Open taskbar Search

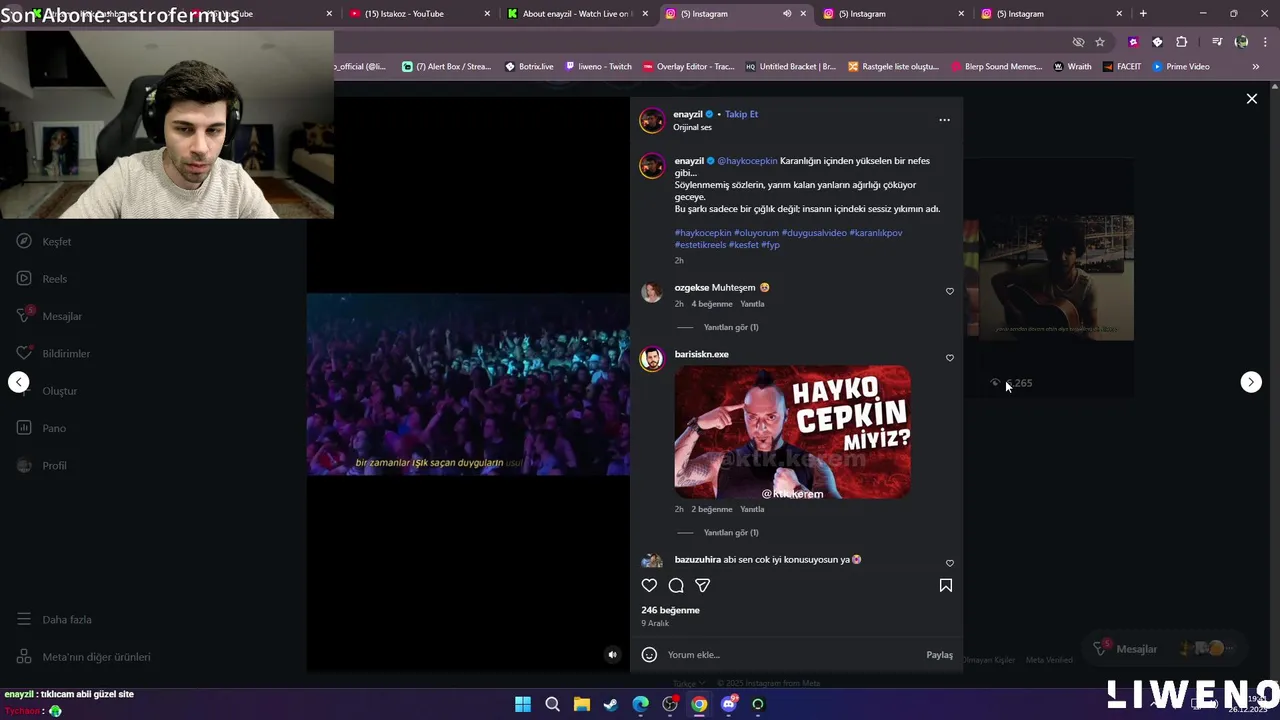[552, 705]
